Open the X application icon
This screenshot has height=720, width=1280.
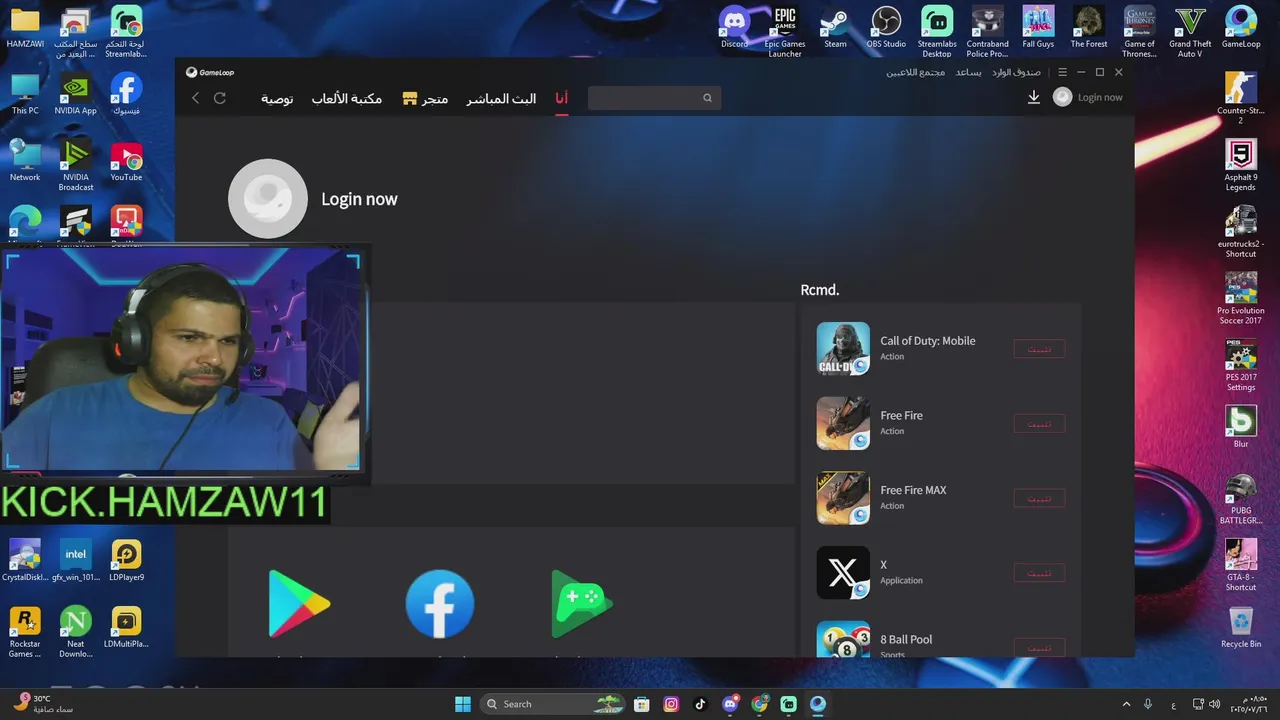coord(843,573)
